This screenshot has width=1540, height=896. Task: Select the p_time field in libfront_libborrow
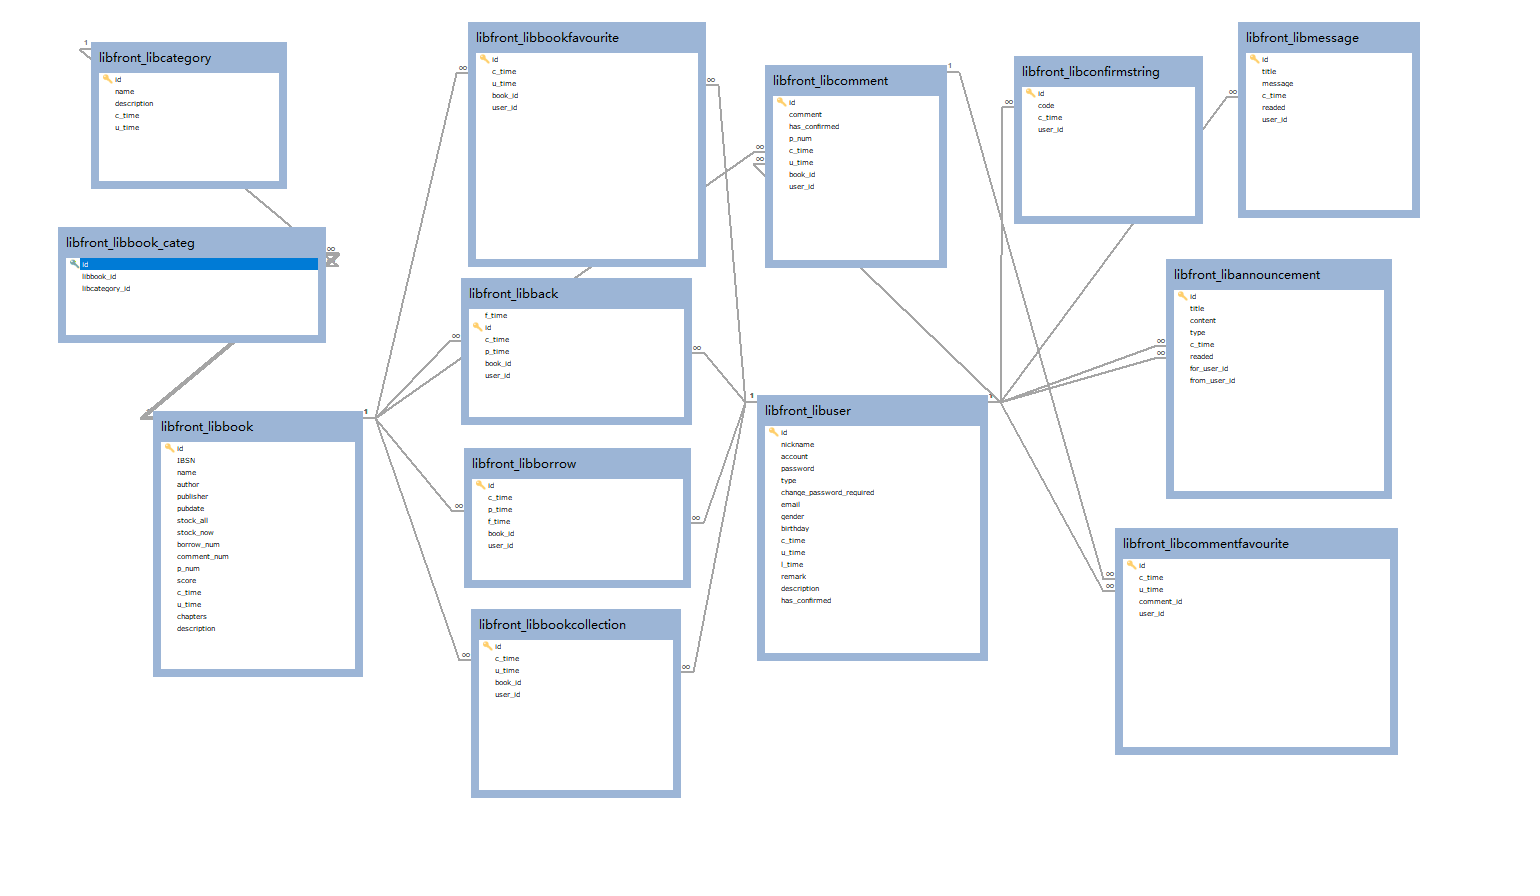pyautogui.click(x=500, y=510)
